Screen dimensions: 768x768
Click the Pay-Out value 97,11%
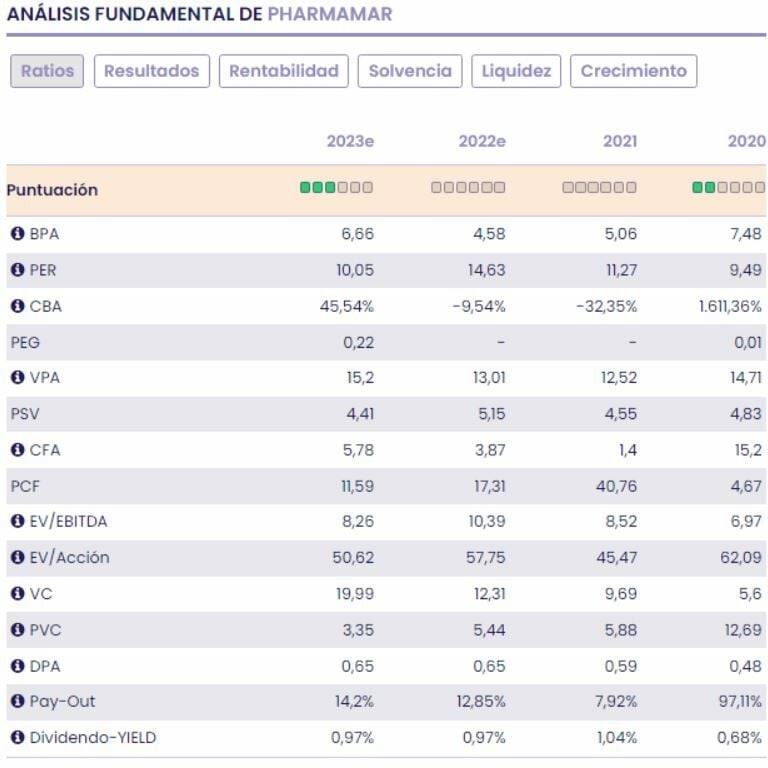point(740,701)
